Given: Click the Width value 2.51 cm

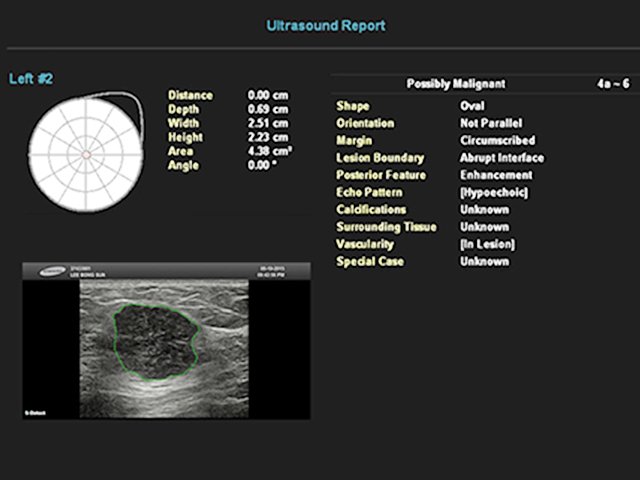Looking at the screenshot, I should pos(268,123).
